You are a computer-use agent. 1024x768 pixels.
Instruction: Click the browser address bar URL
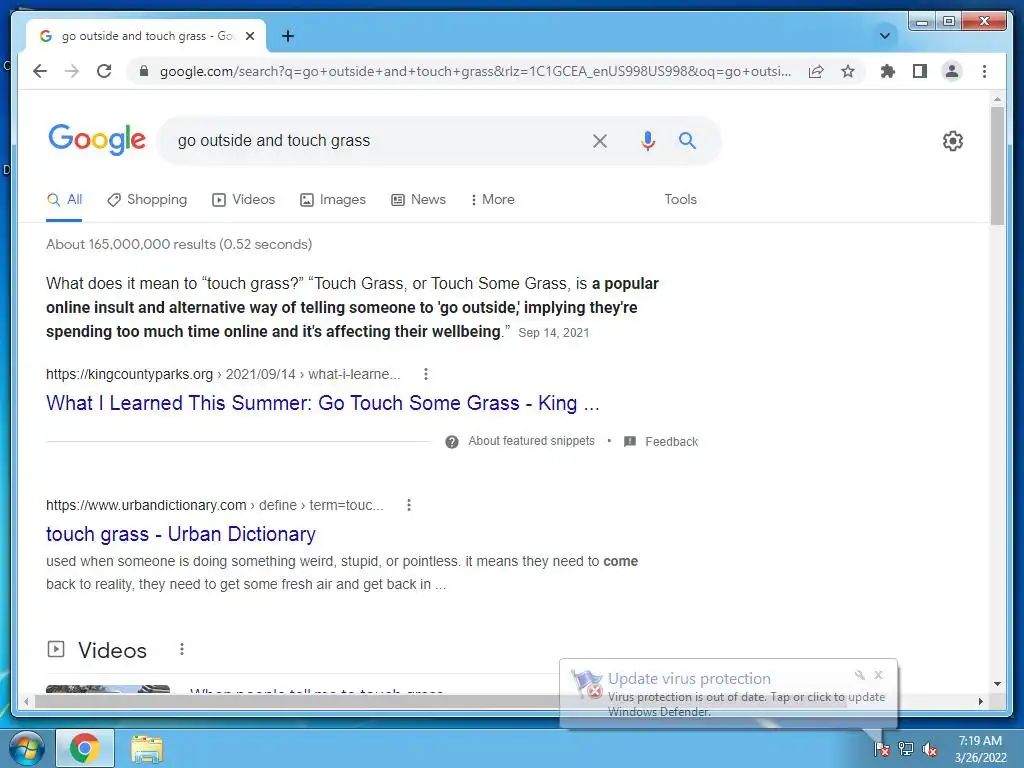click(475, 71)
